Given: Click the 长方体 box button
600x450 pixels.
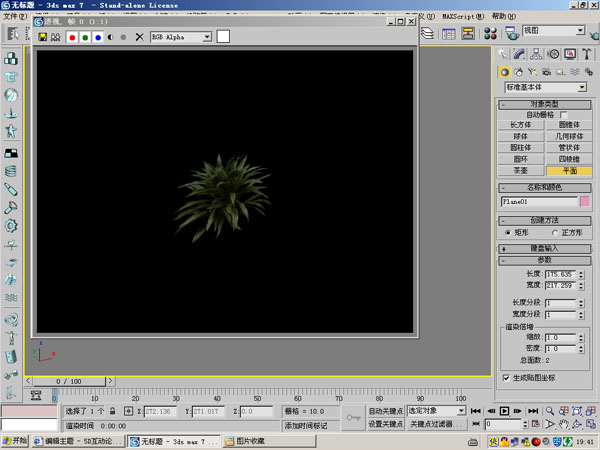Looking at the screenshot, I should (521, 125).
